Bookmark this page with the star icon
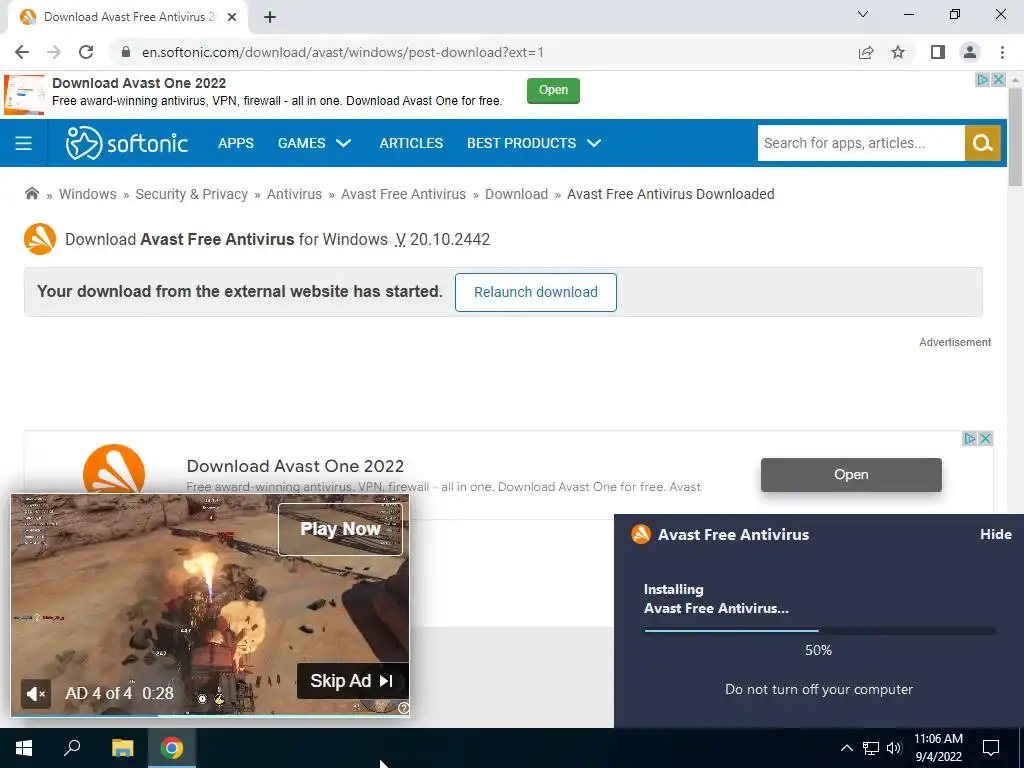1024x768 pixels. coord(898,52)
